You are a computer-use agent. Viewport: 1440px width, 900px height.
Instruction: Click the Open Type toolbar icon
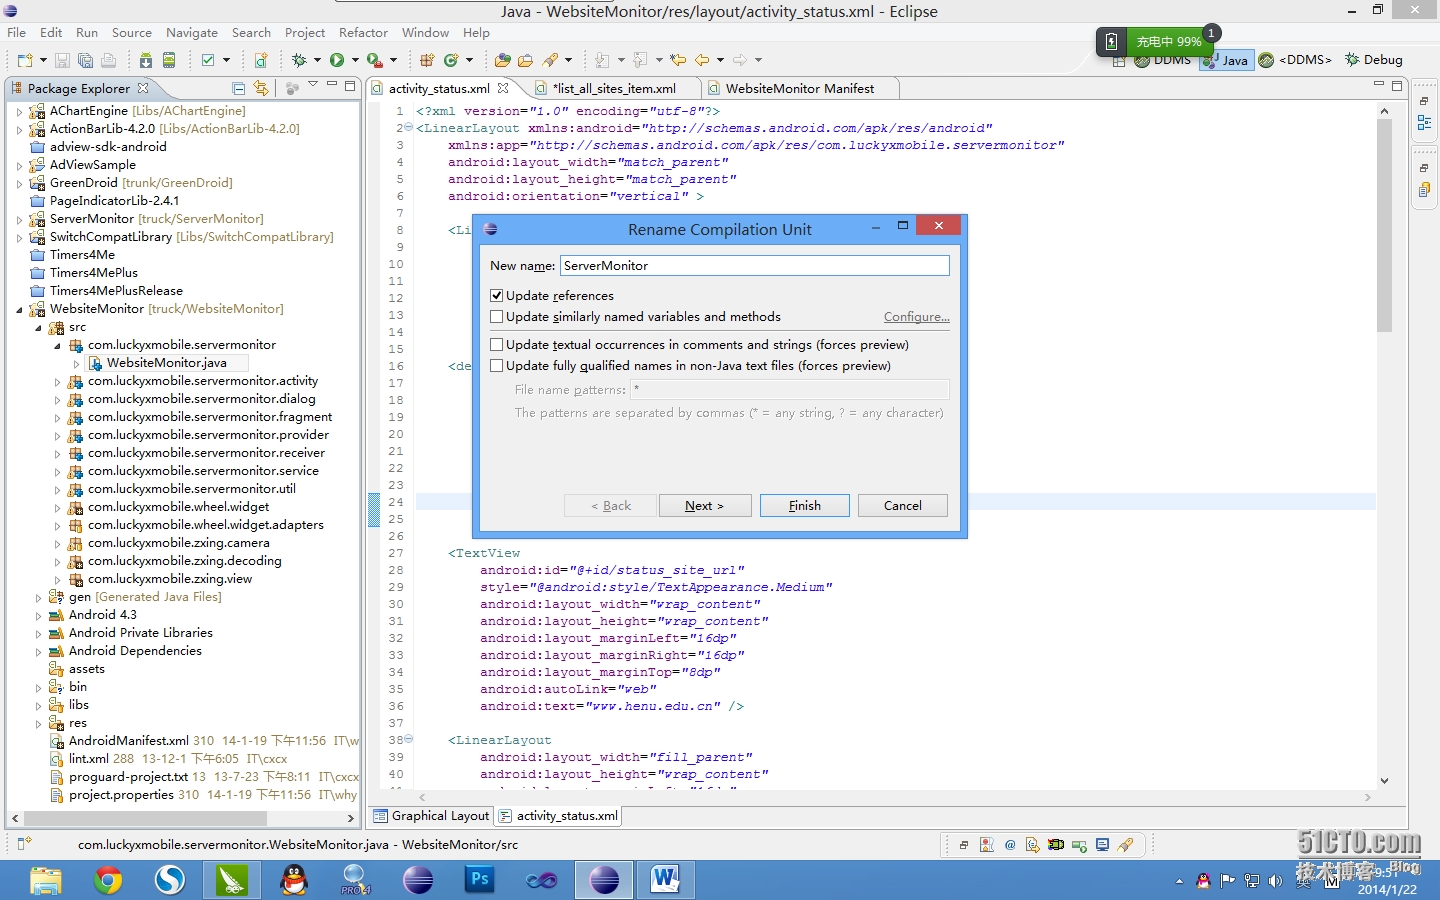click(503, 60)
